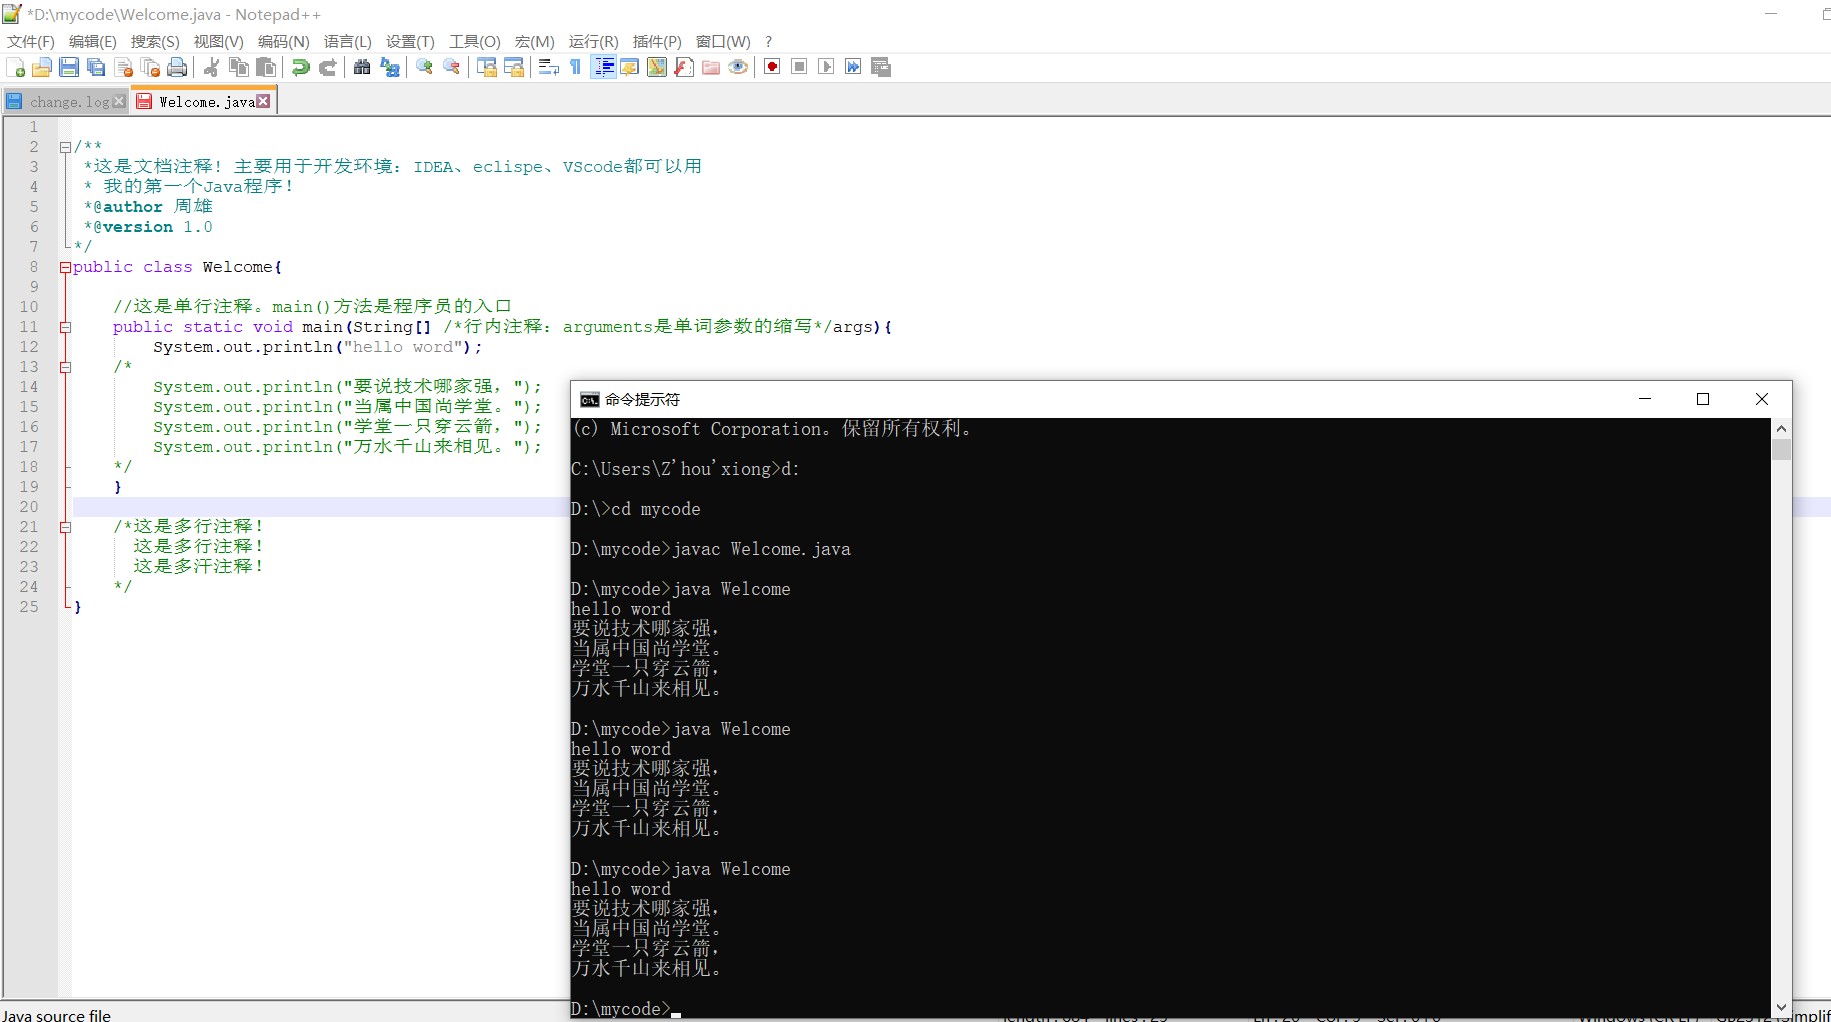Zoom out using magnifier minus icon
Screen dimensions: 1831x1022
point(451,67)
